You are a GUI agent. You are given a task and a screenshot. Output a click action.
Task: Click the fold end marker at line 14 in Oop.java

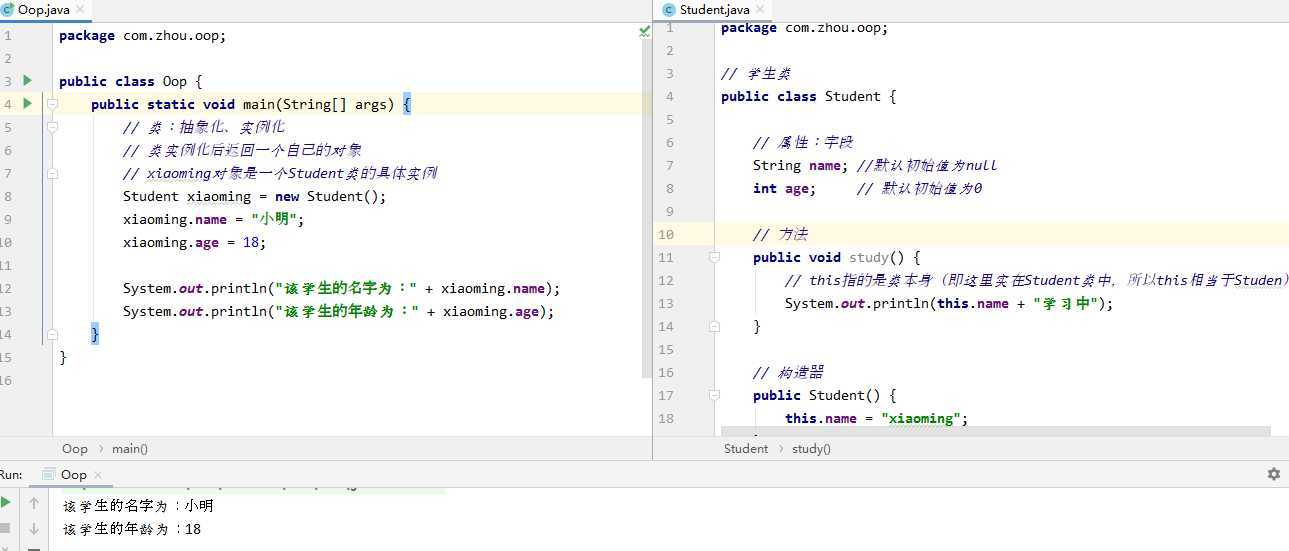(x=52, y=334)
